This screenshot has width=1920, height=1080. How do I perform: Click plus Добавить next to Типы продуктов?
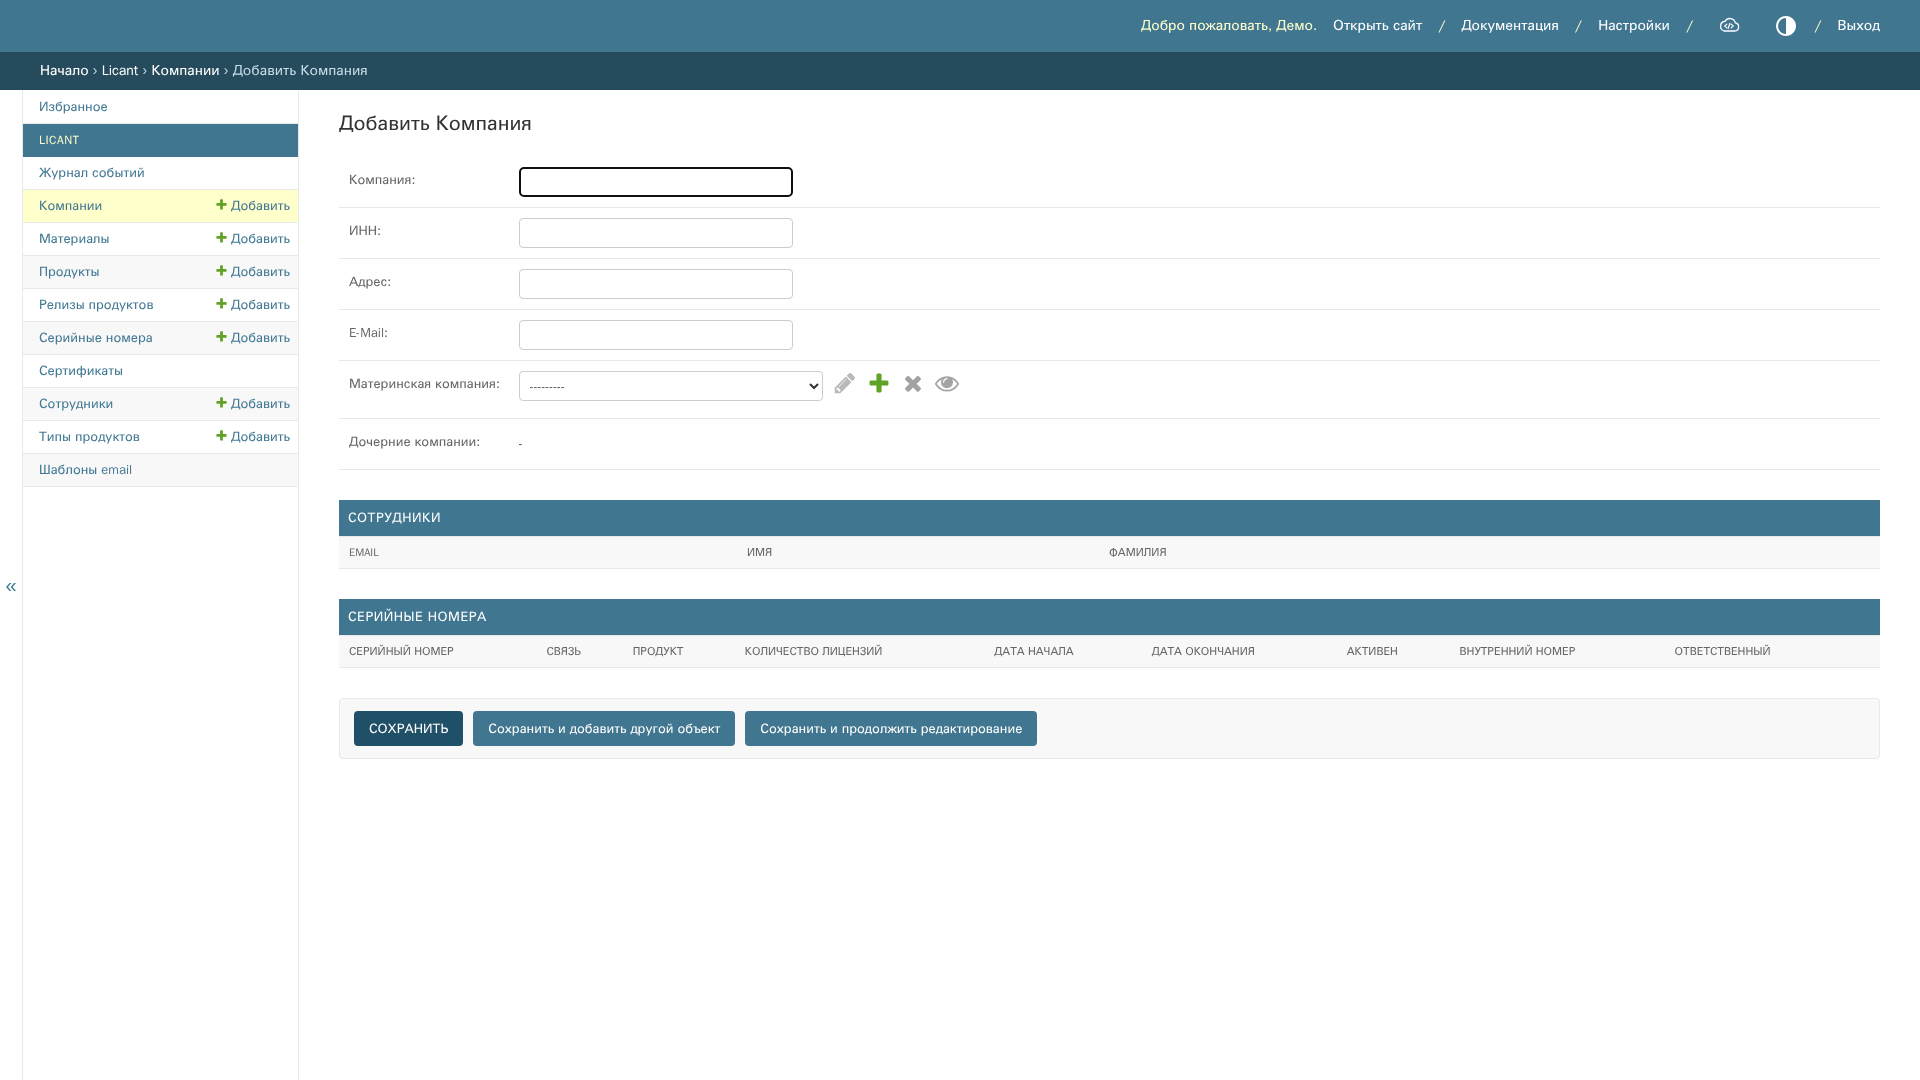coord(253,437)
